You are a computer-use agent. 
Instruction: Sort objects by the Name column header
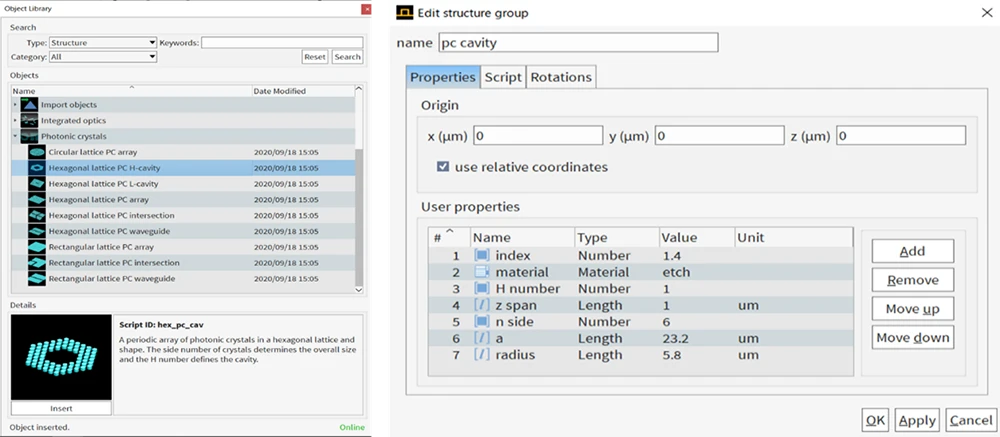point(131,91)
